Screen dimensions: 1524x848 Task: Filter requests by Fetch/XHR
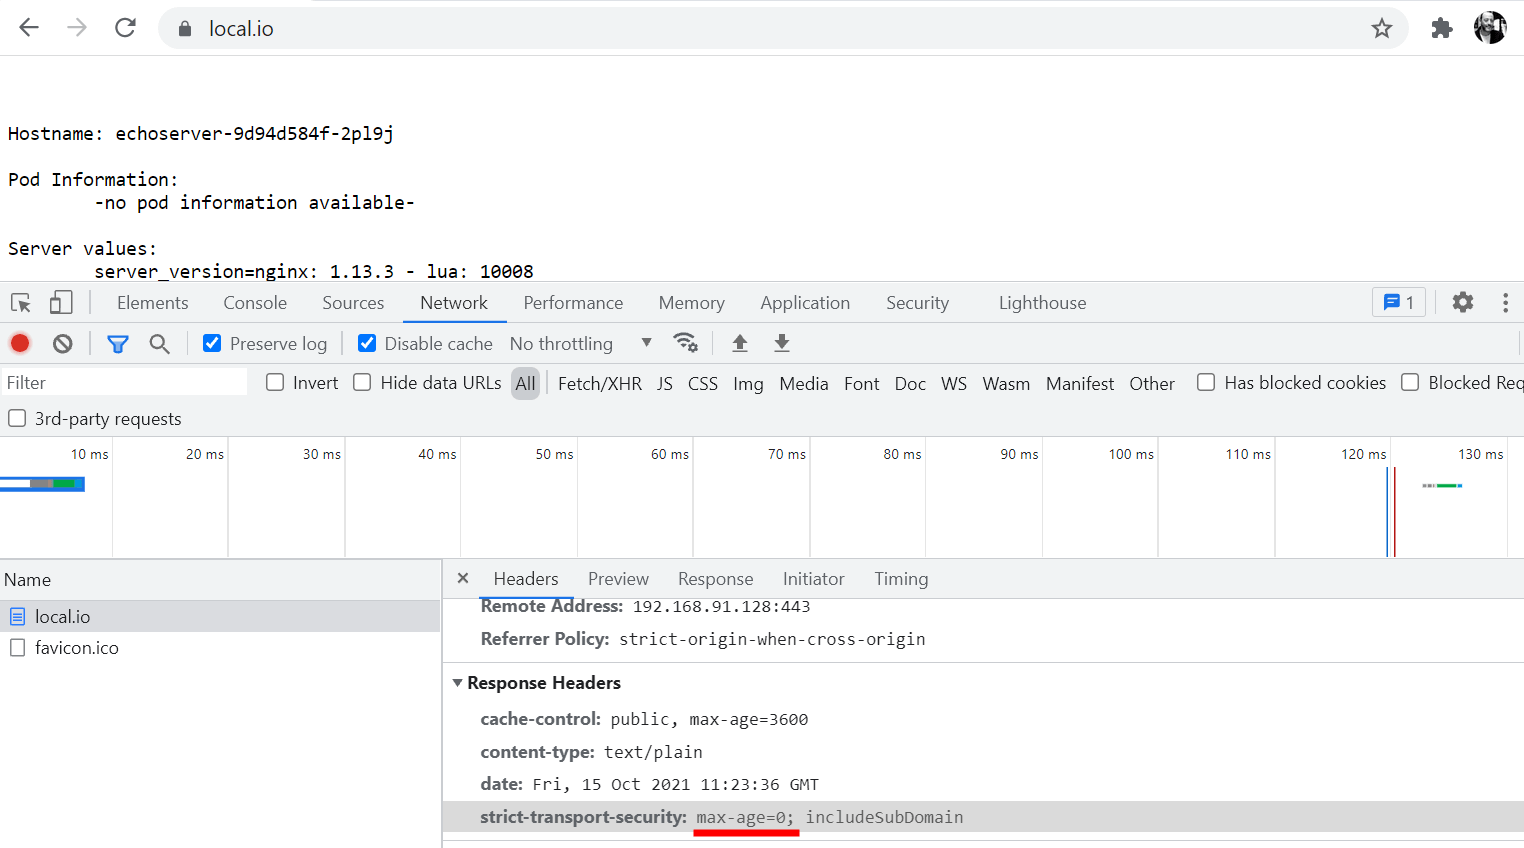coord(600,383)
